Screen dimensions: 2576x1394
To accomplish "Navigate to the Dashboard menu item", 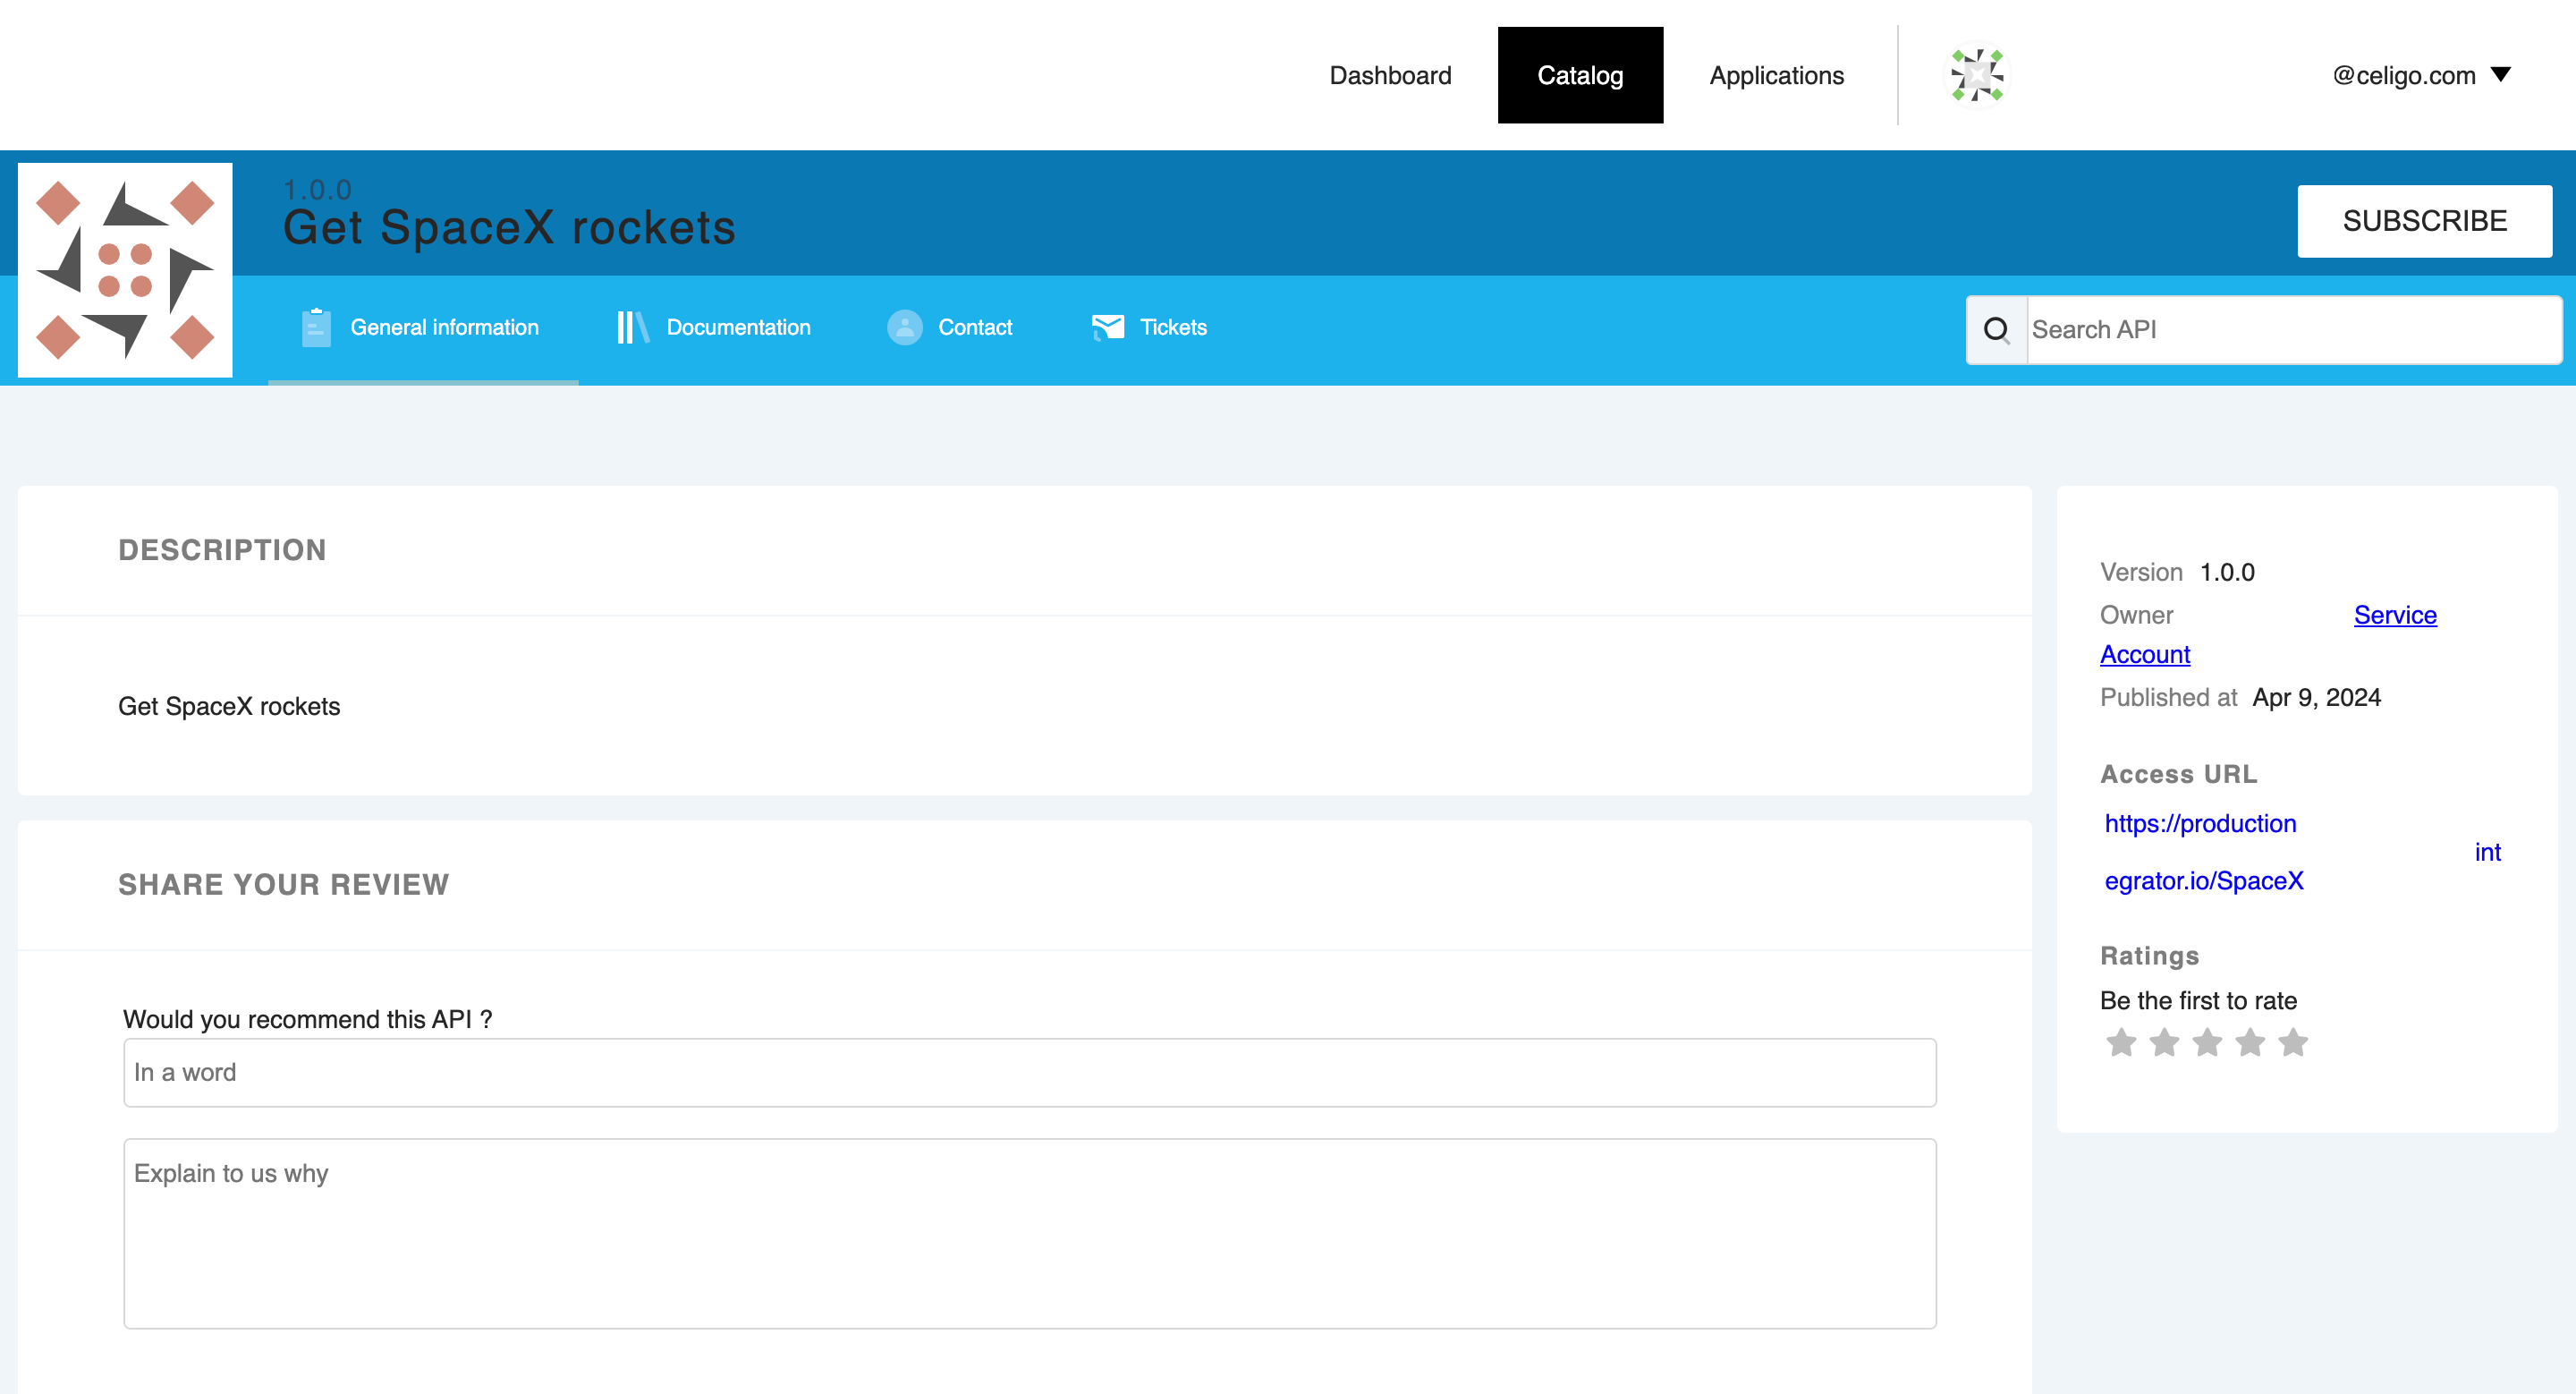I will point(1391,75).
